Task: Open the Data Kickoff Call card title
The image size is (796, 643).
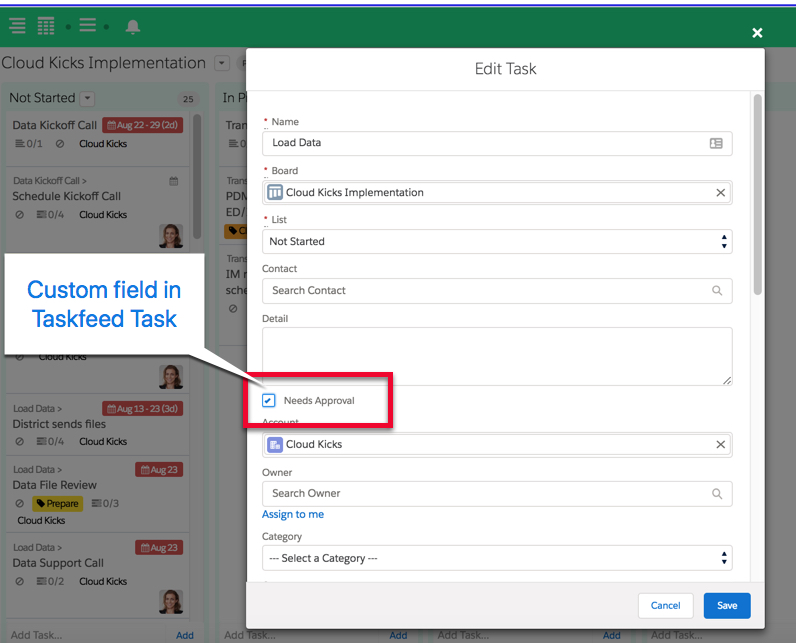Action: click(54, 125)
